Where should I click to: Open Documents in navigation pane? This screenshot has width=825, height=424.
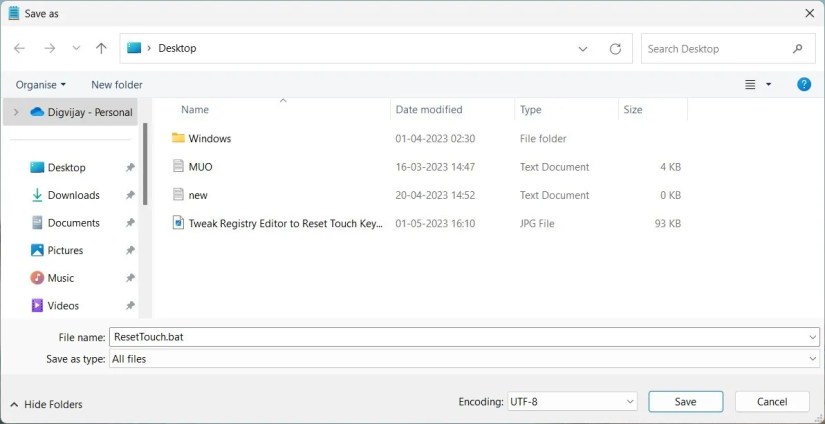73,223
